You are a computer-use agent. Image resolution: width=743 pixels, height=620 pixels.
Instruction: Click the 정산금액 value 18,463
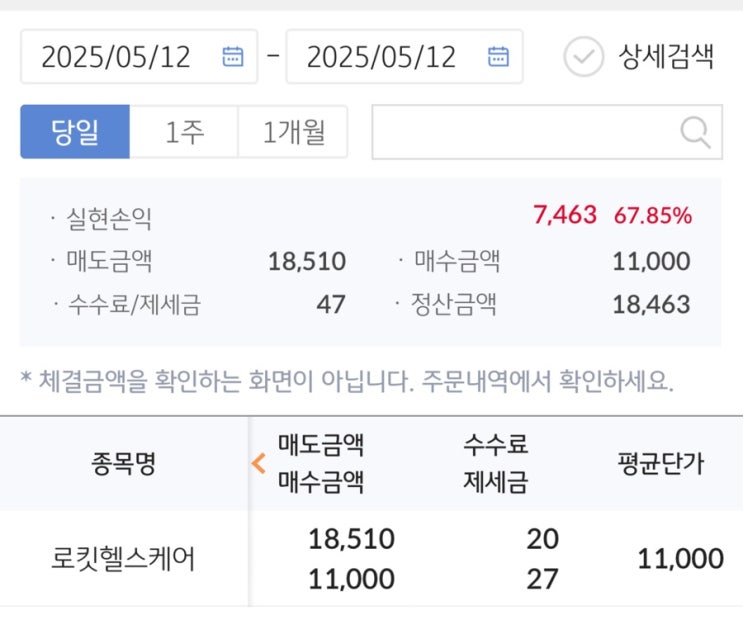651,304
